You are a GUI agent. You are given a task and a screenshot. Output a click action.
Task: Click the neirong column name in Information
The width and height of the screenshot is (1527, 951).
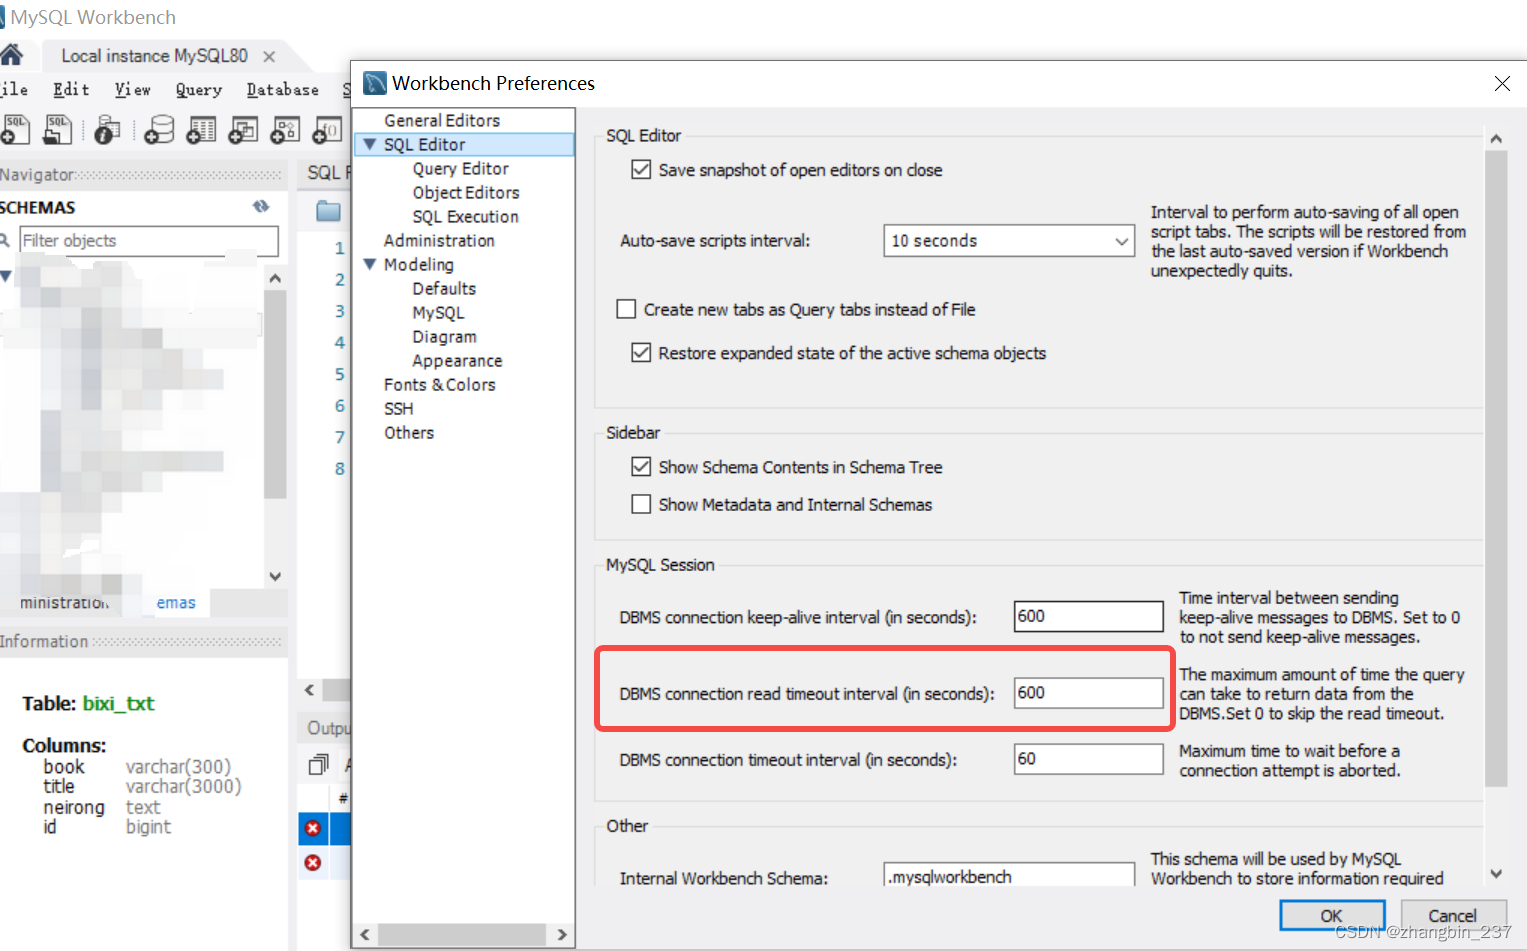(73, 807)
